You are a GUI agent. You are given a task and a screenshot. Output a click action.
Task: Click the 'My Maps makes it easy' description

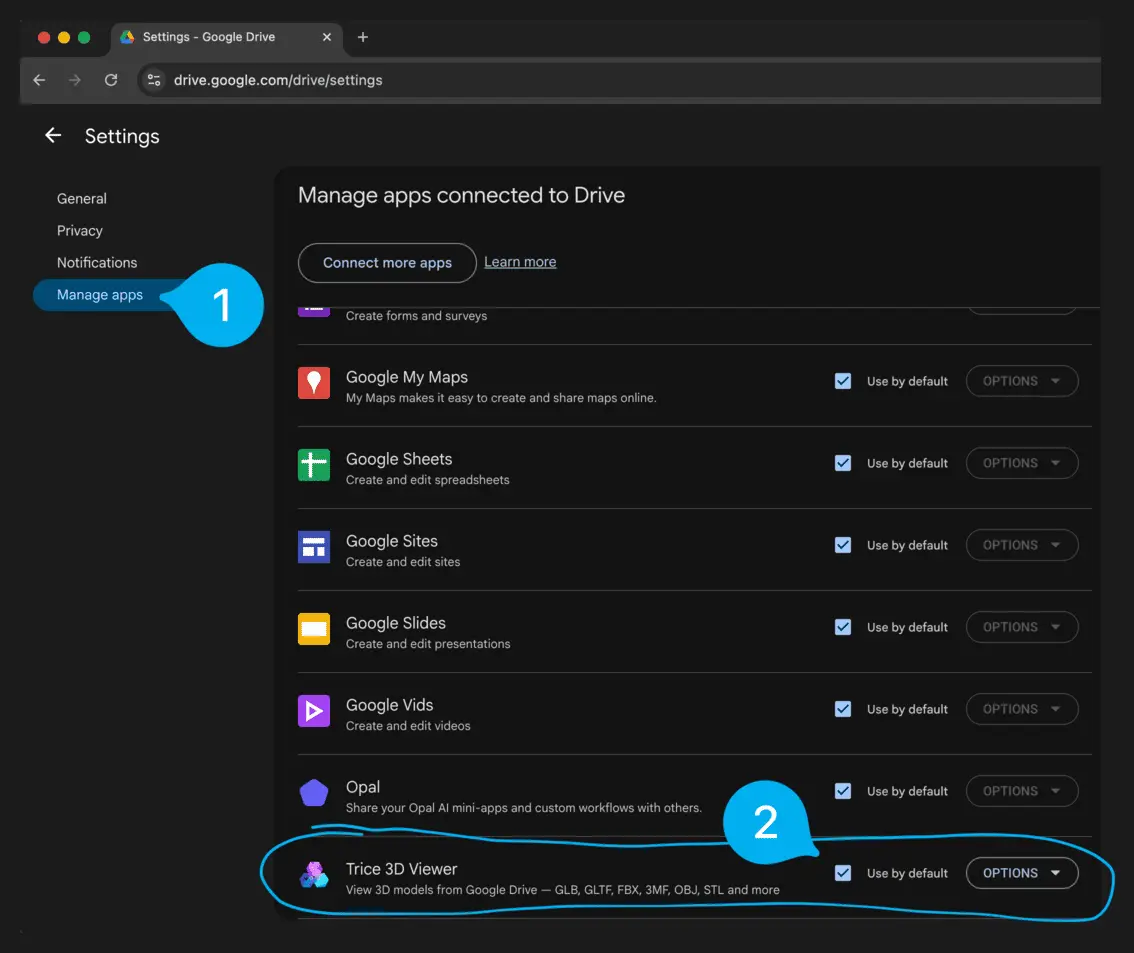pos(500,398)
